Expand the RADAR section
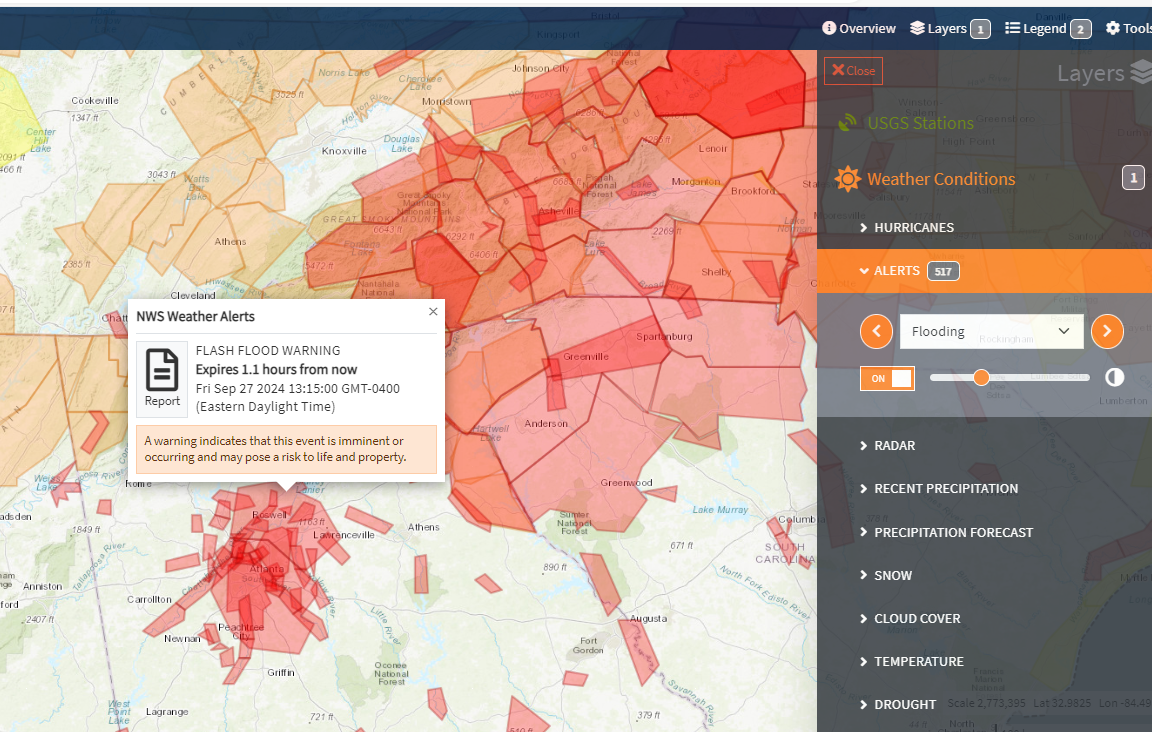 [897, 445]
